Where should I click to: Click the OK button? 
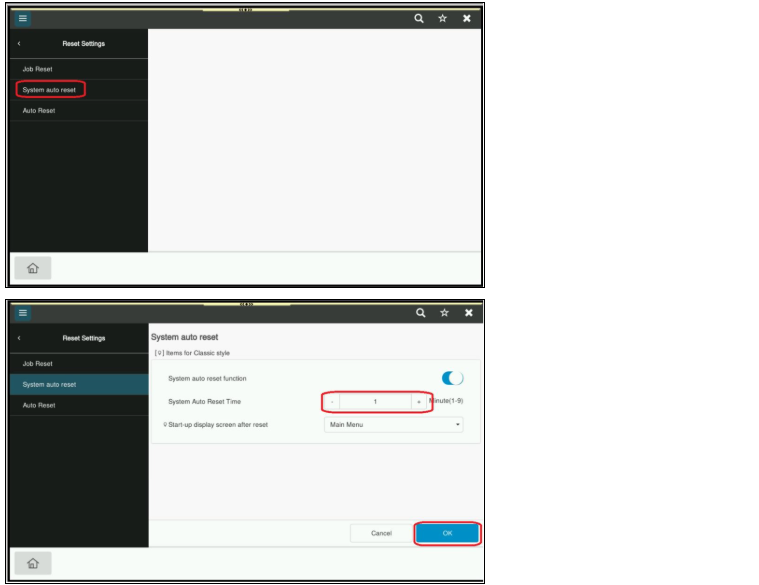pyautogui.click(x=447, y=533)
